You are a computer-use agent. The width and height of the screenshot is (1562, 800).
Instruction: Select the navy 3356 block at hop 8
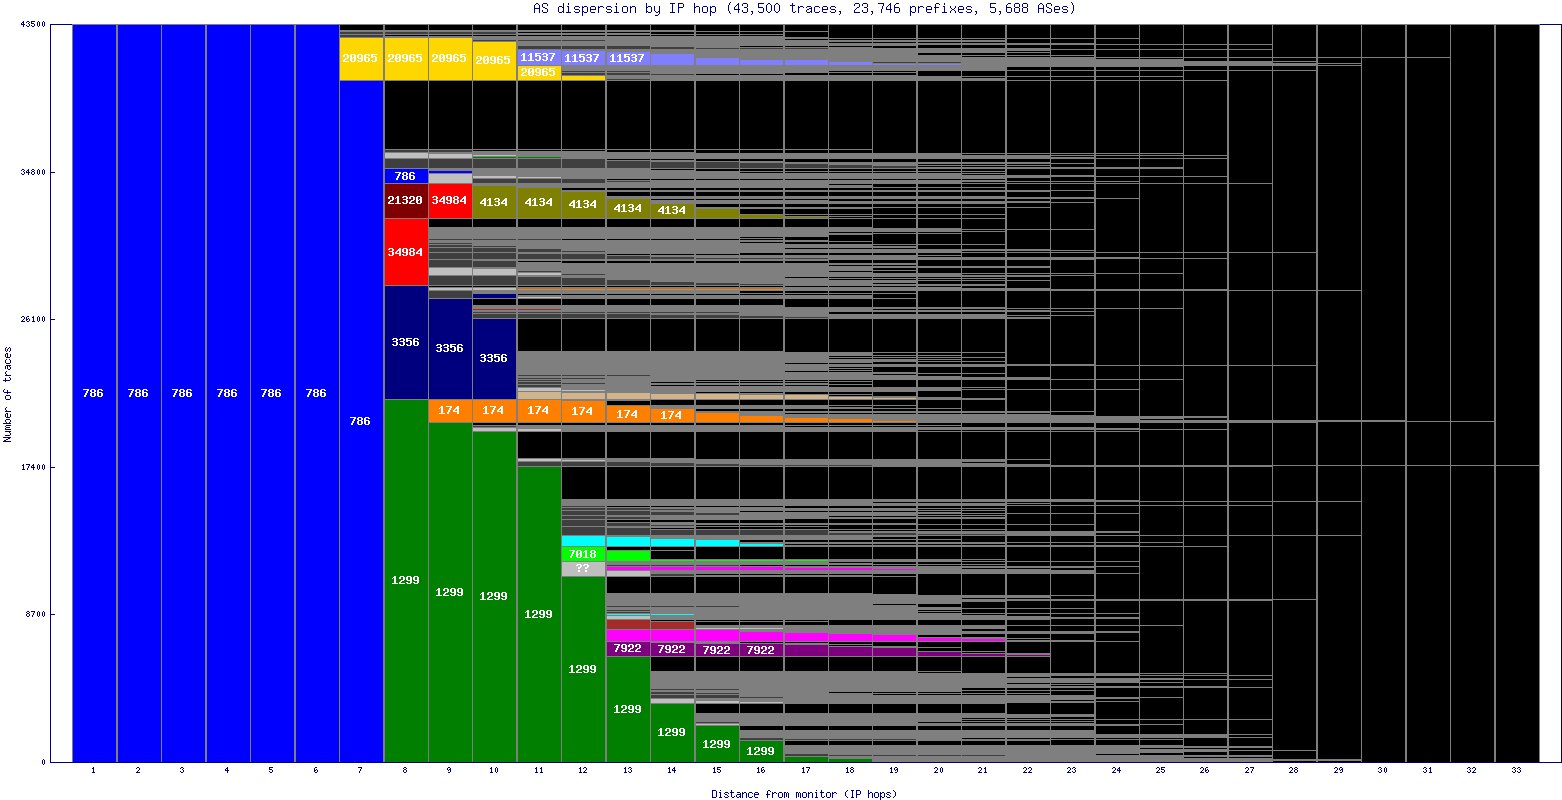(x=405, y=342)
